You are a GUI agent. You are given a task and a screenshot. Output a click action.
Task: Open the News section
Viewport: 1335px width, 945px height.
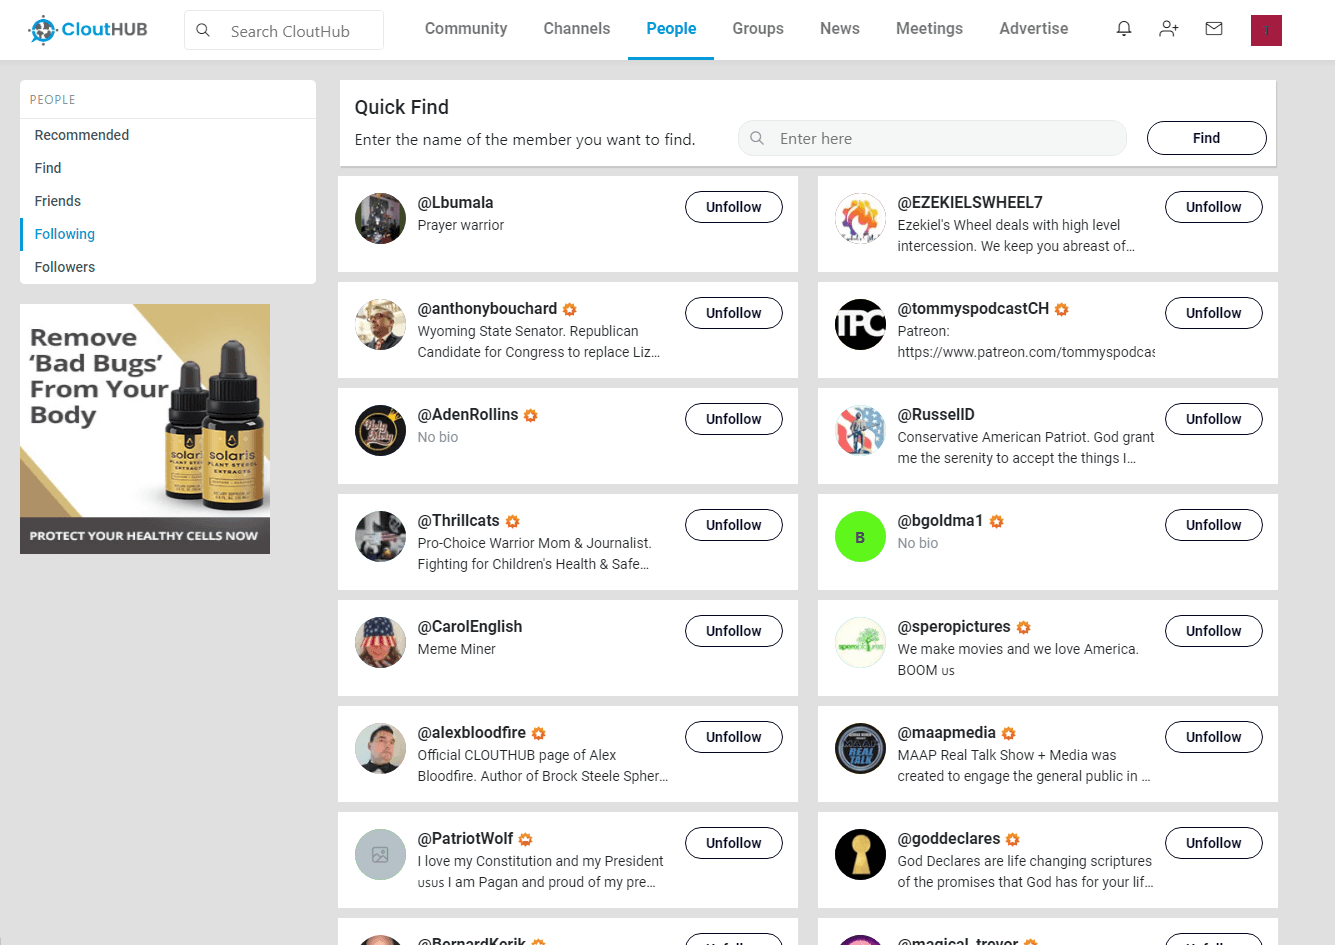[839, 28]
